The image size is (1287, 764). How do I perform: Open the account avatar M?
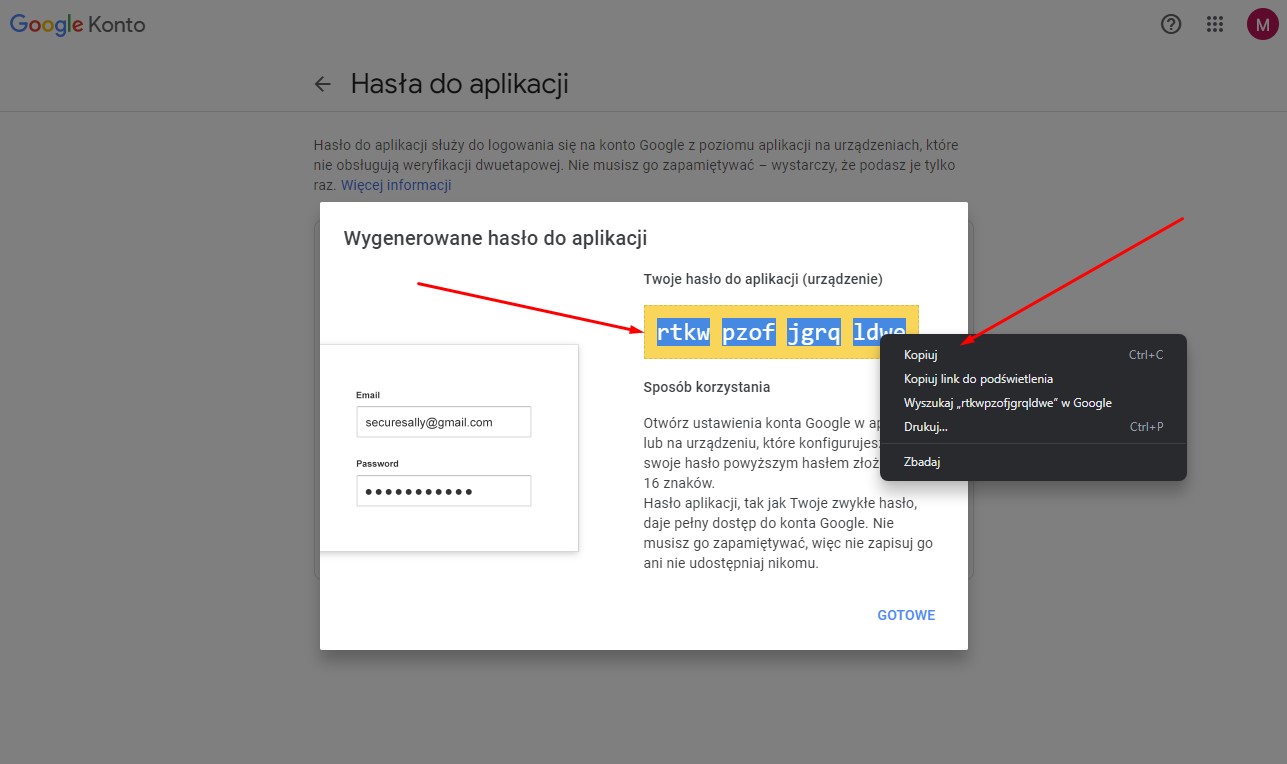pos(1262,25)
